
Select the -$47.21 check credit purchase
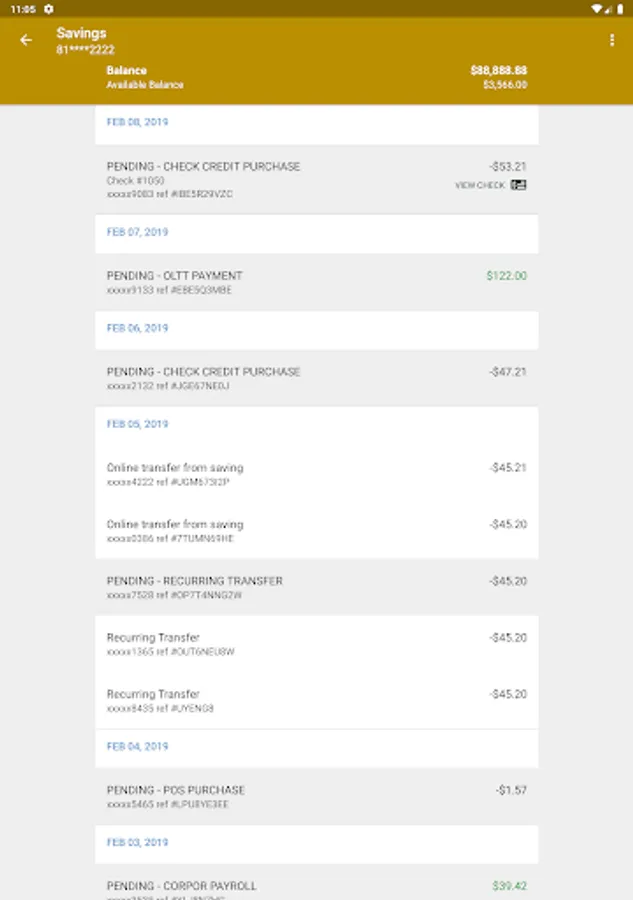[x=316, y=378]
